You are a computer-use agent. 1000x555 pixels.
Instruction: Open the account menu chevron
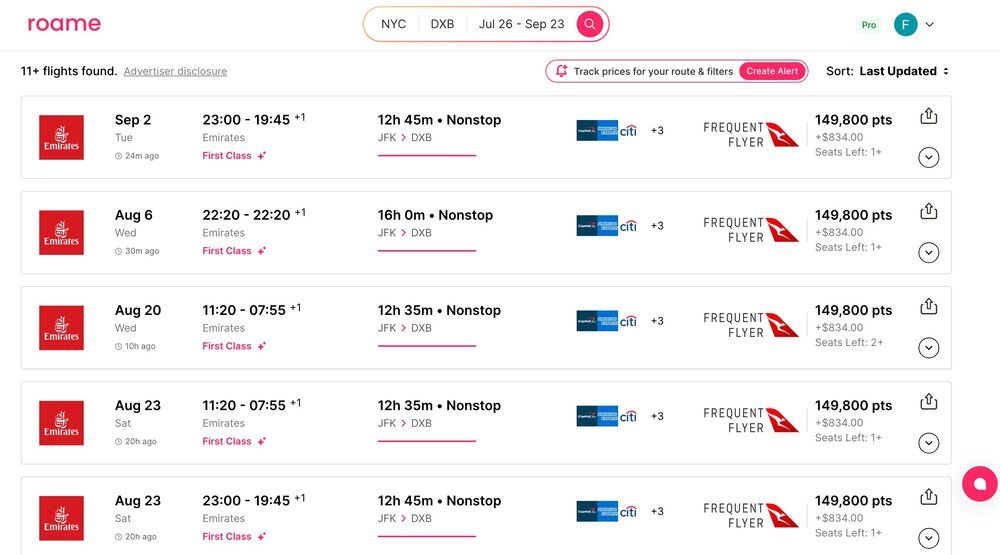930,25
